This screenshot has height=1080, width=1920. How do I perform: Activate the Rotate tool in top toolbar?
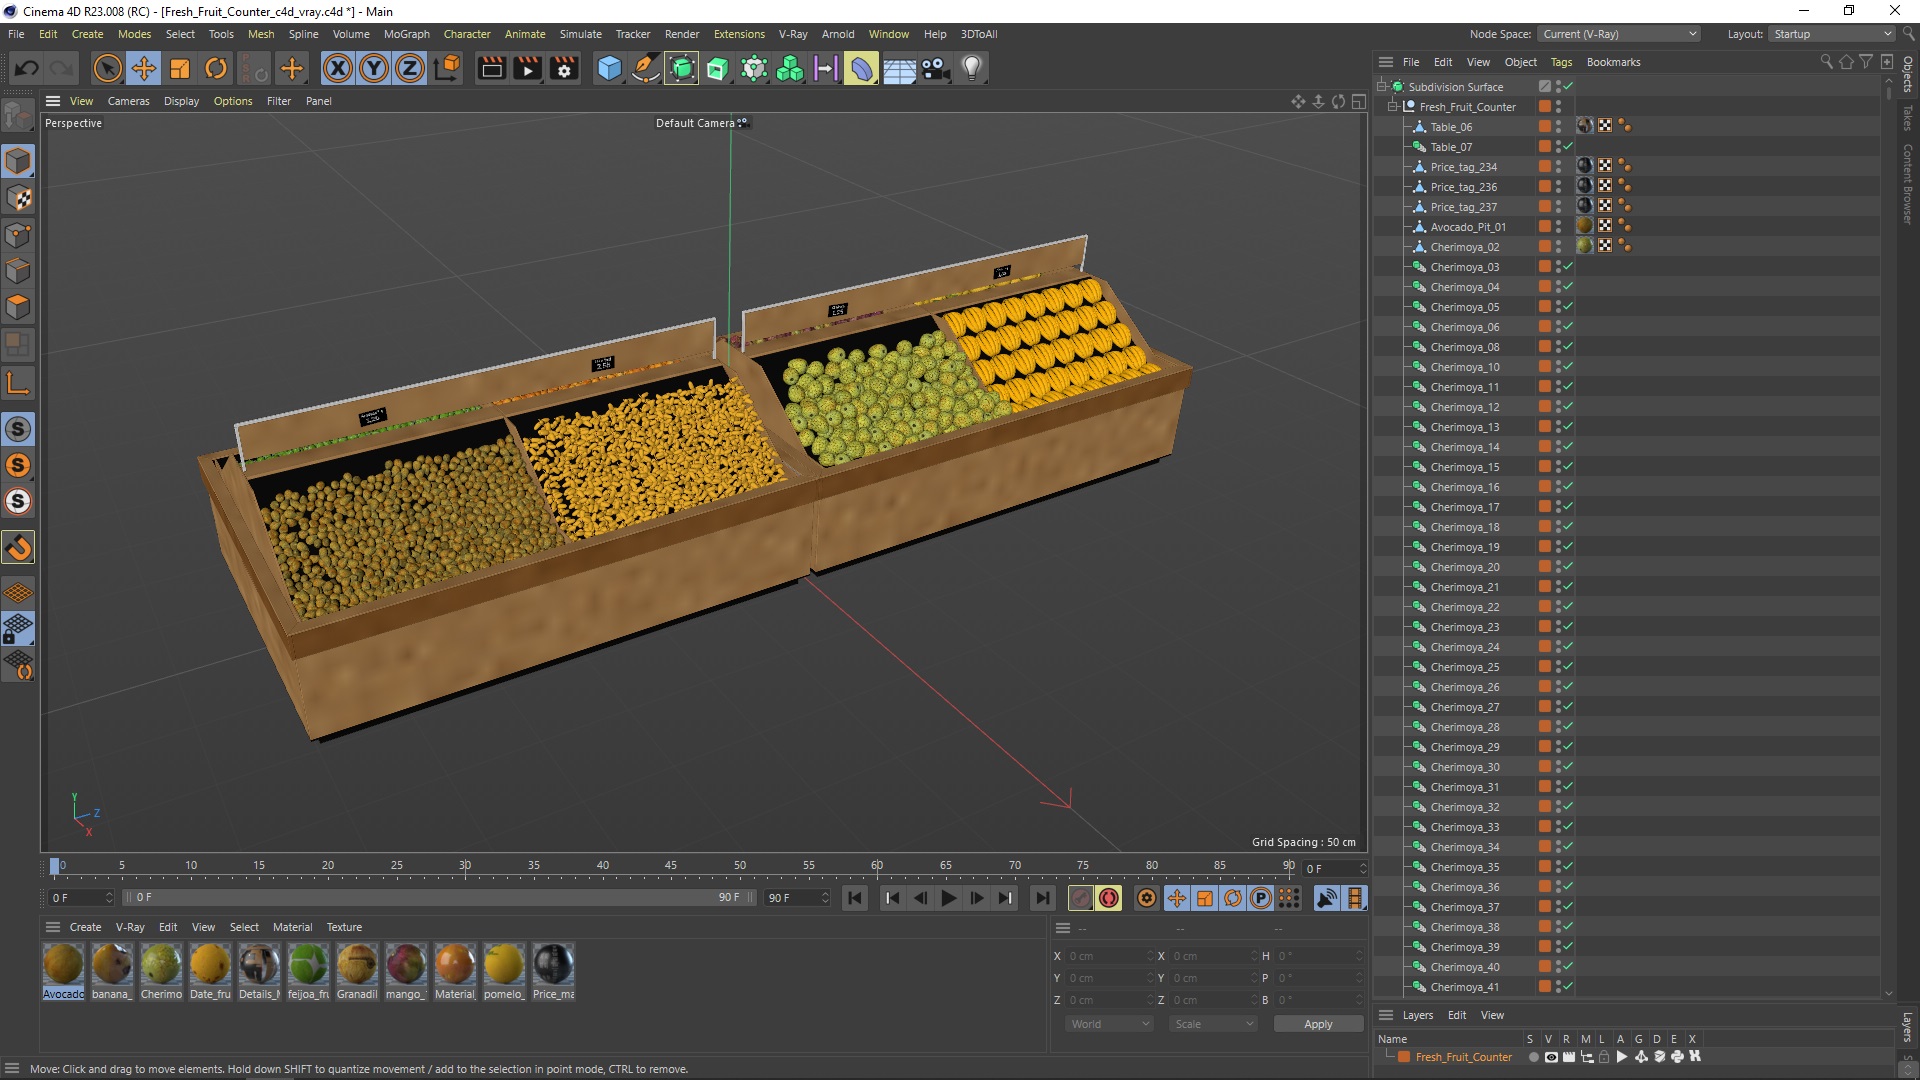pos(216,68)
